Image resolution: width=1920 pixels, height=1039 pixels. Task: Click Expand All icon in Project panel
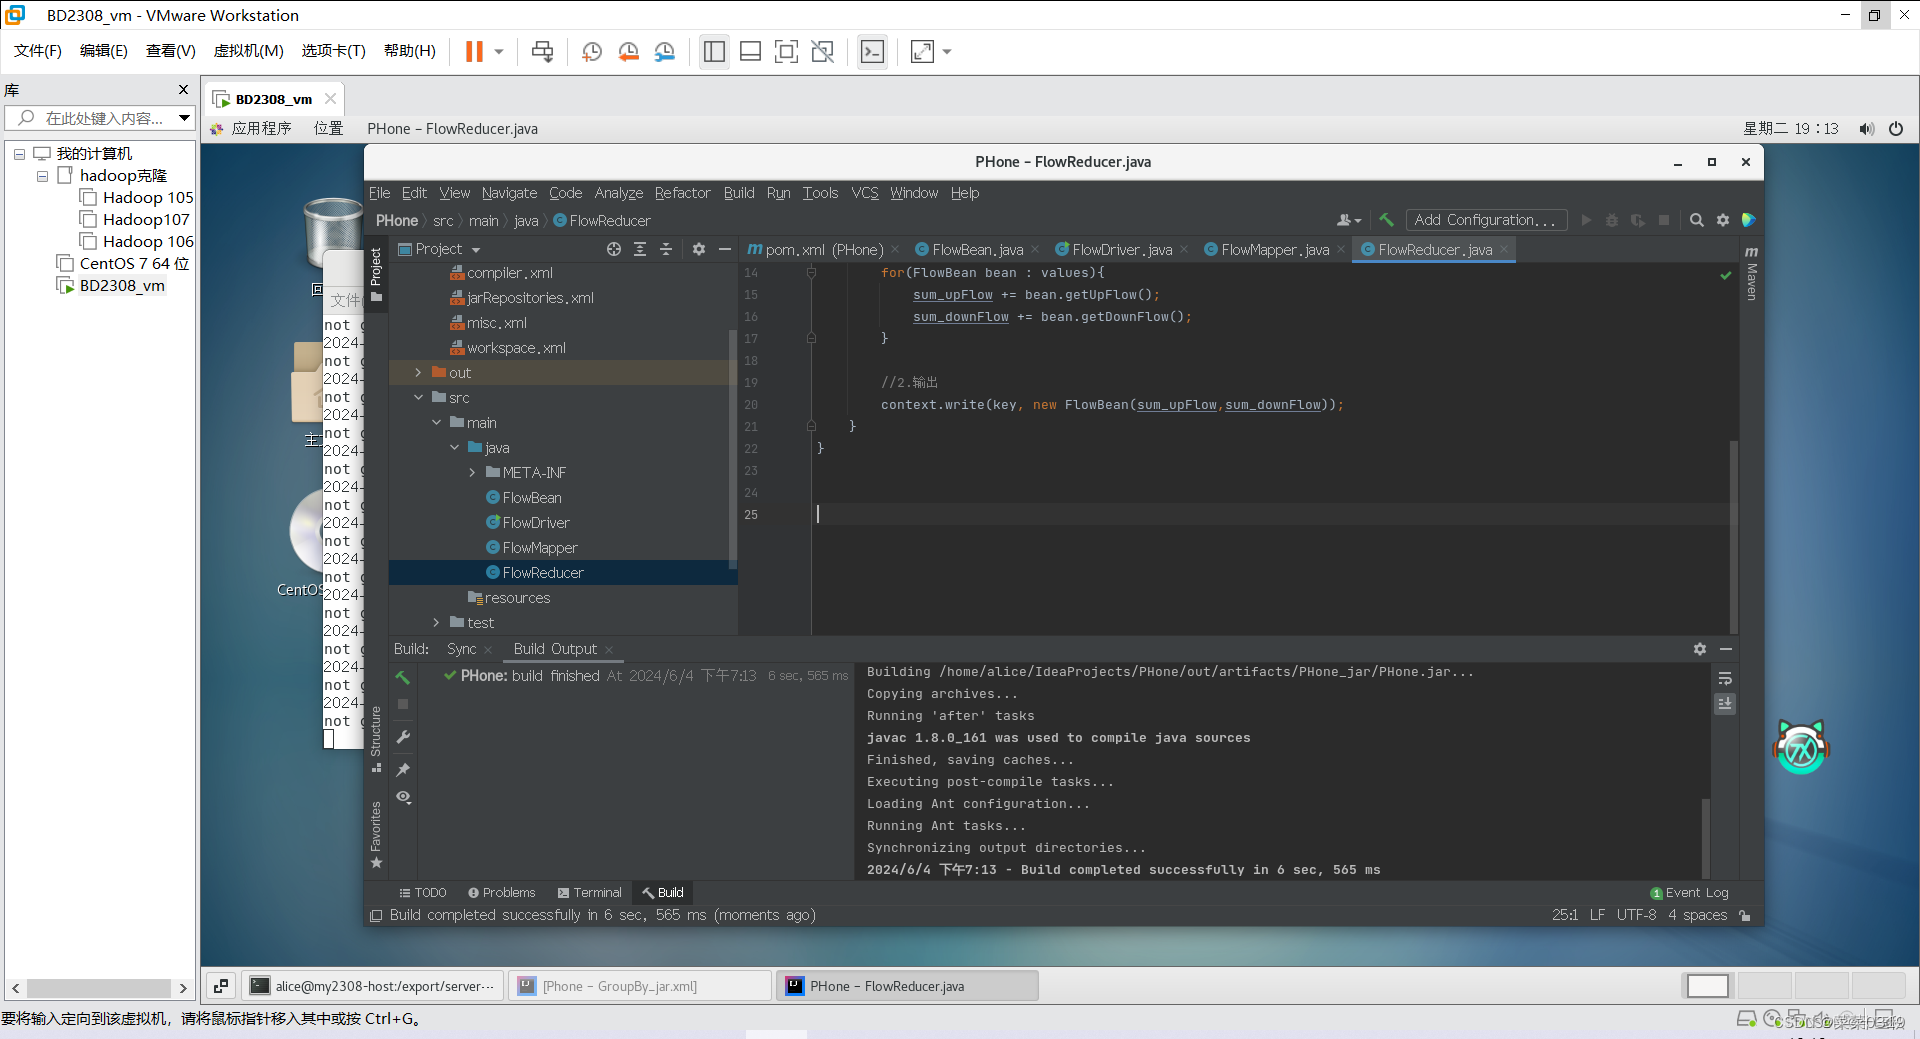640,249
